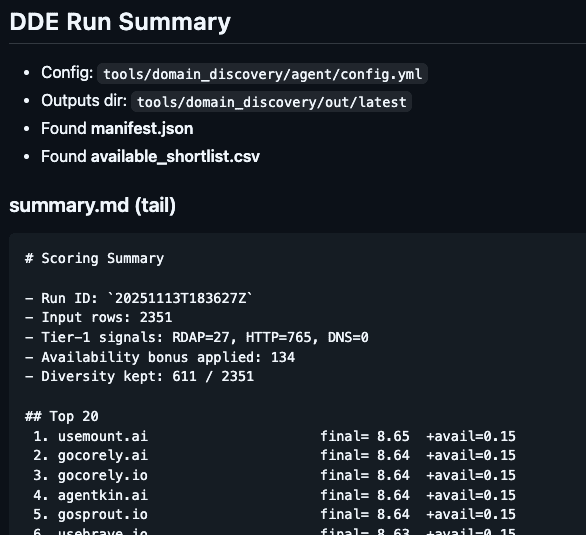Viewport: 586px width, 535px height.
Task: Click the '# Scoring Summary' line
Action: click(x=94, y=259)
